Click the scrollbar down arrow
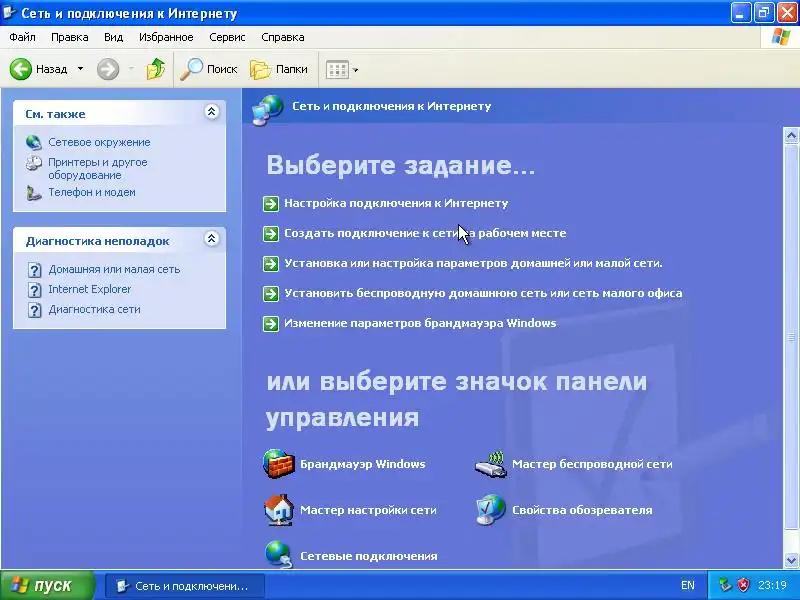This screenshot has width=800, height=600. click(x=791, y=560)
